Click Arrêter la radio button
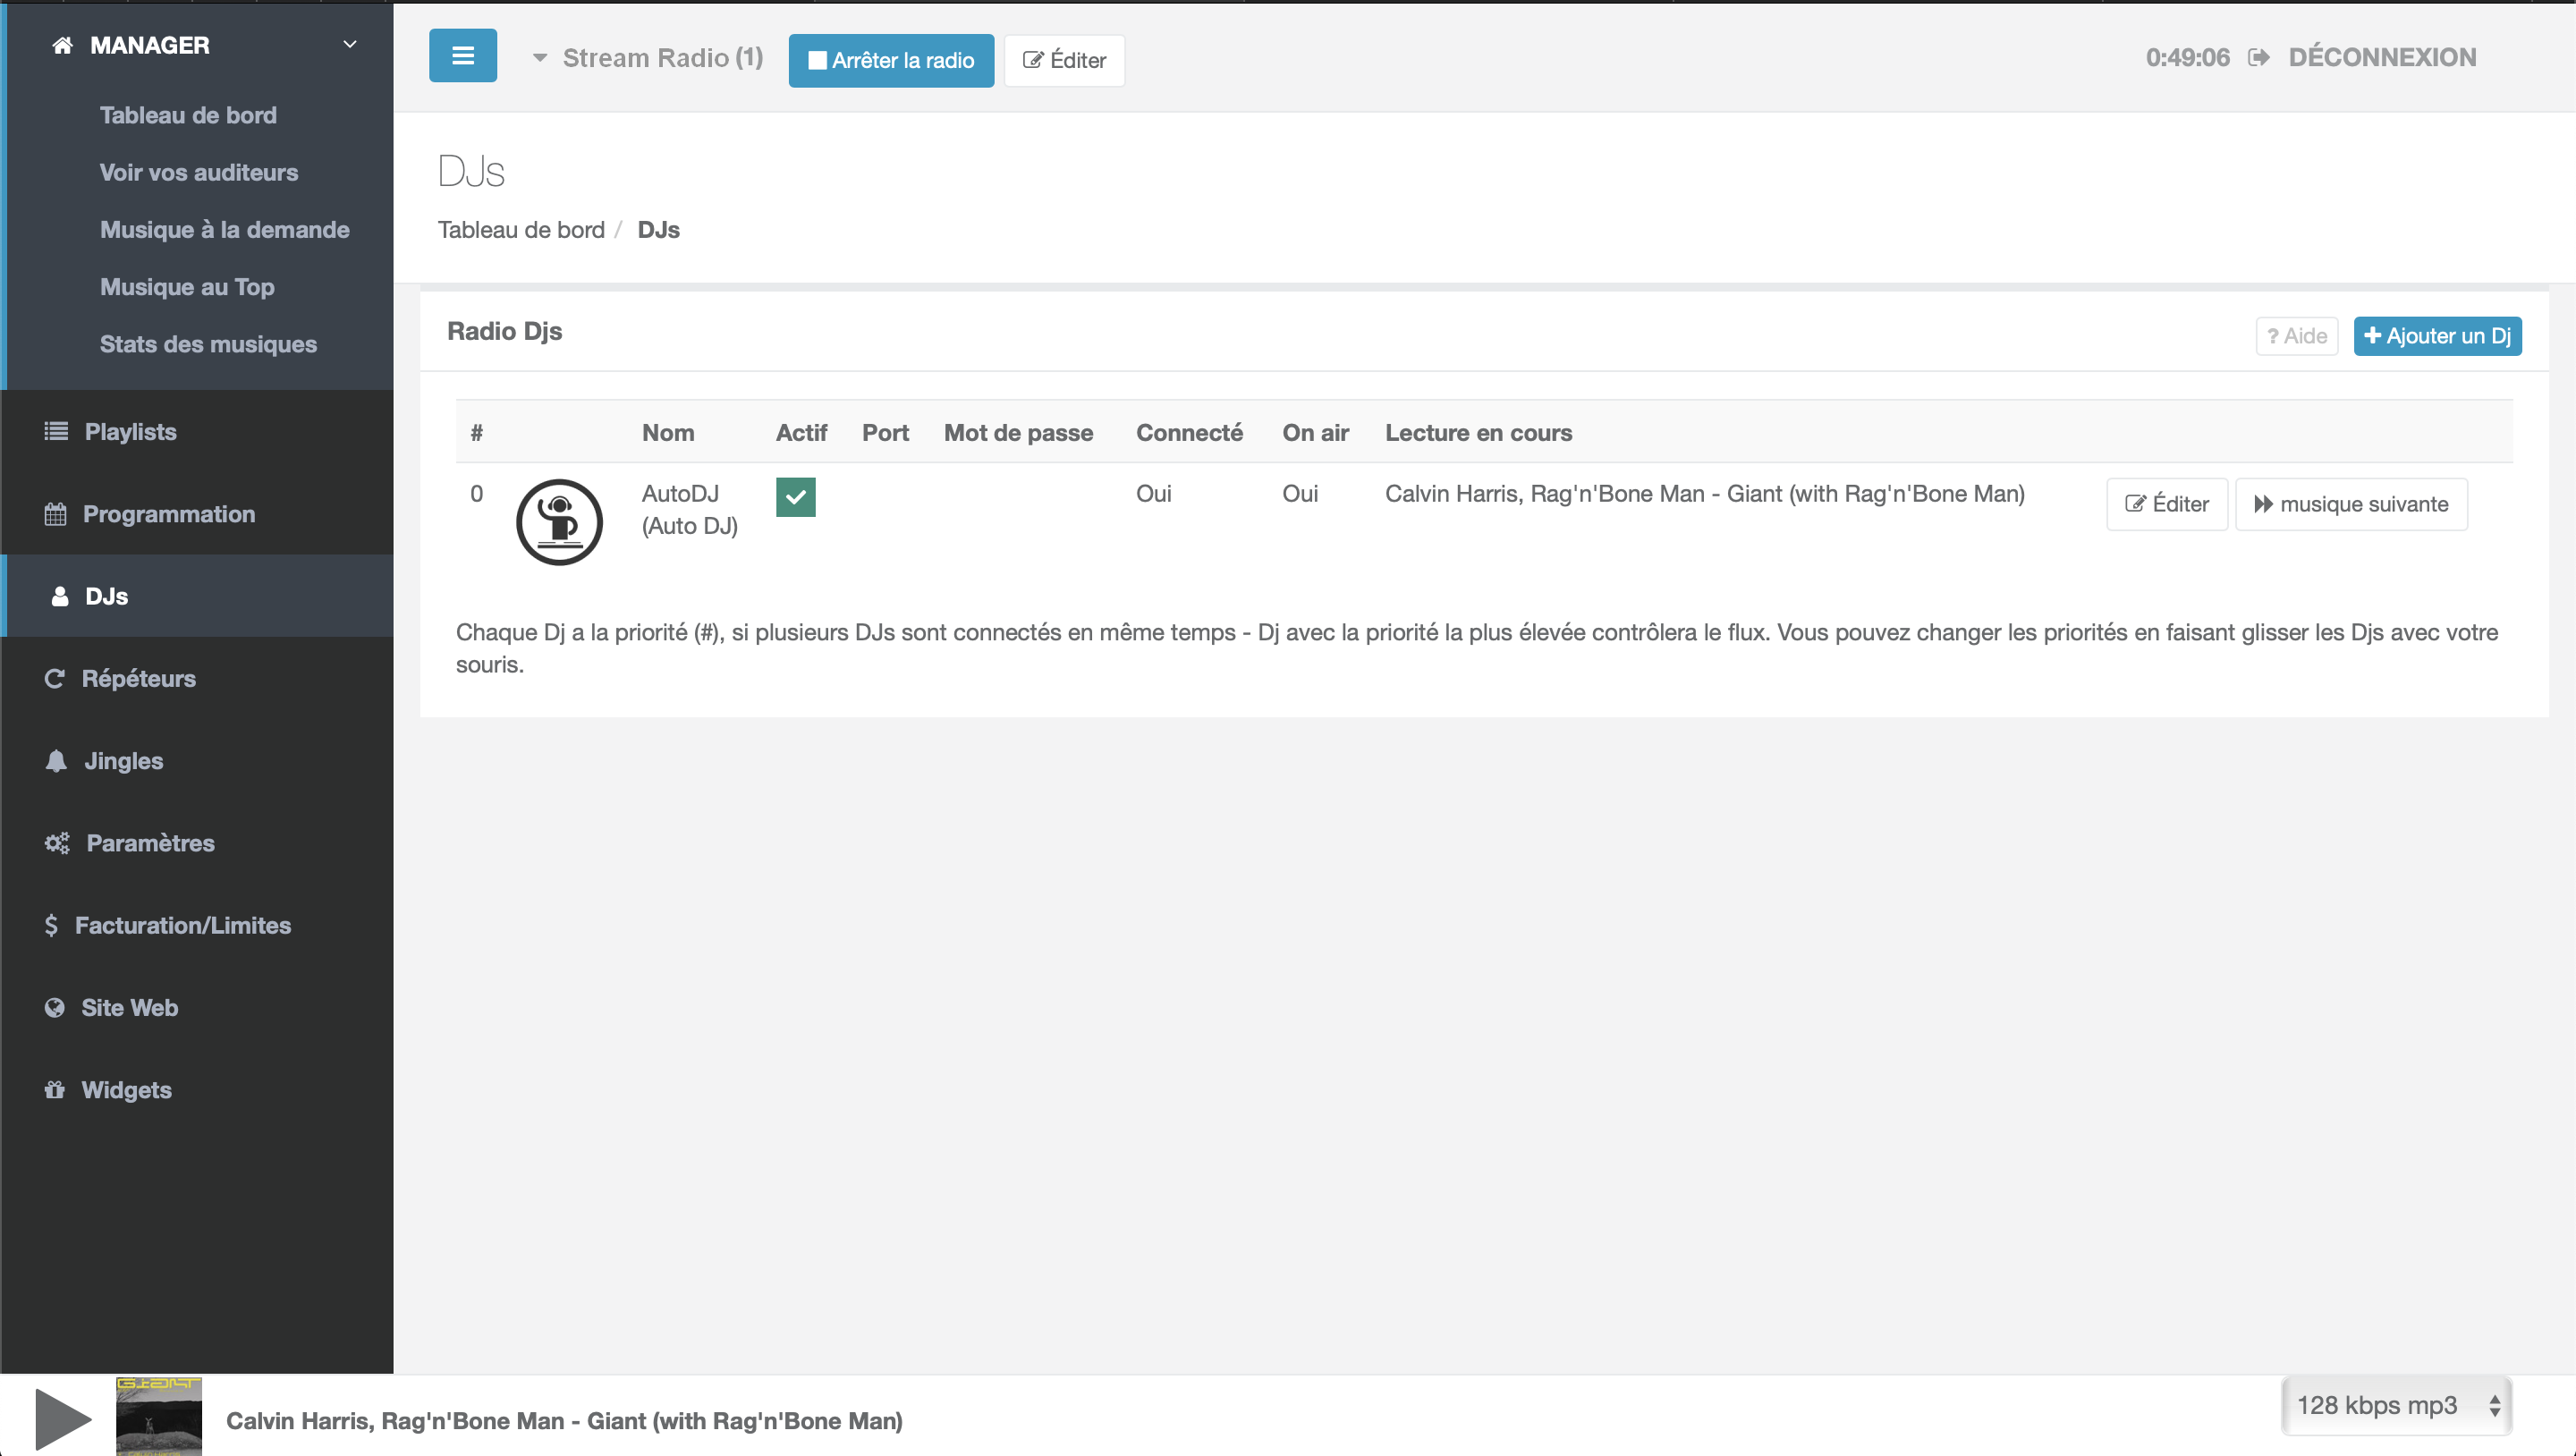Image resolution: width=2576 pixels, height=1456 pixels. point(891,60)
